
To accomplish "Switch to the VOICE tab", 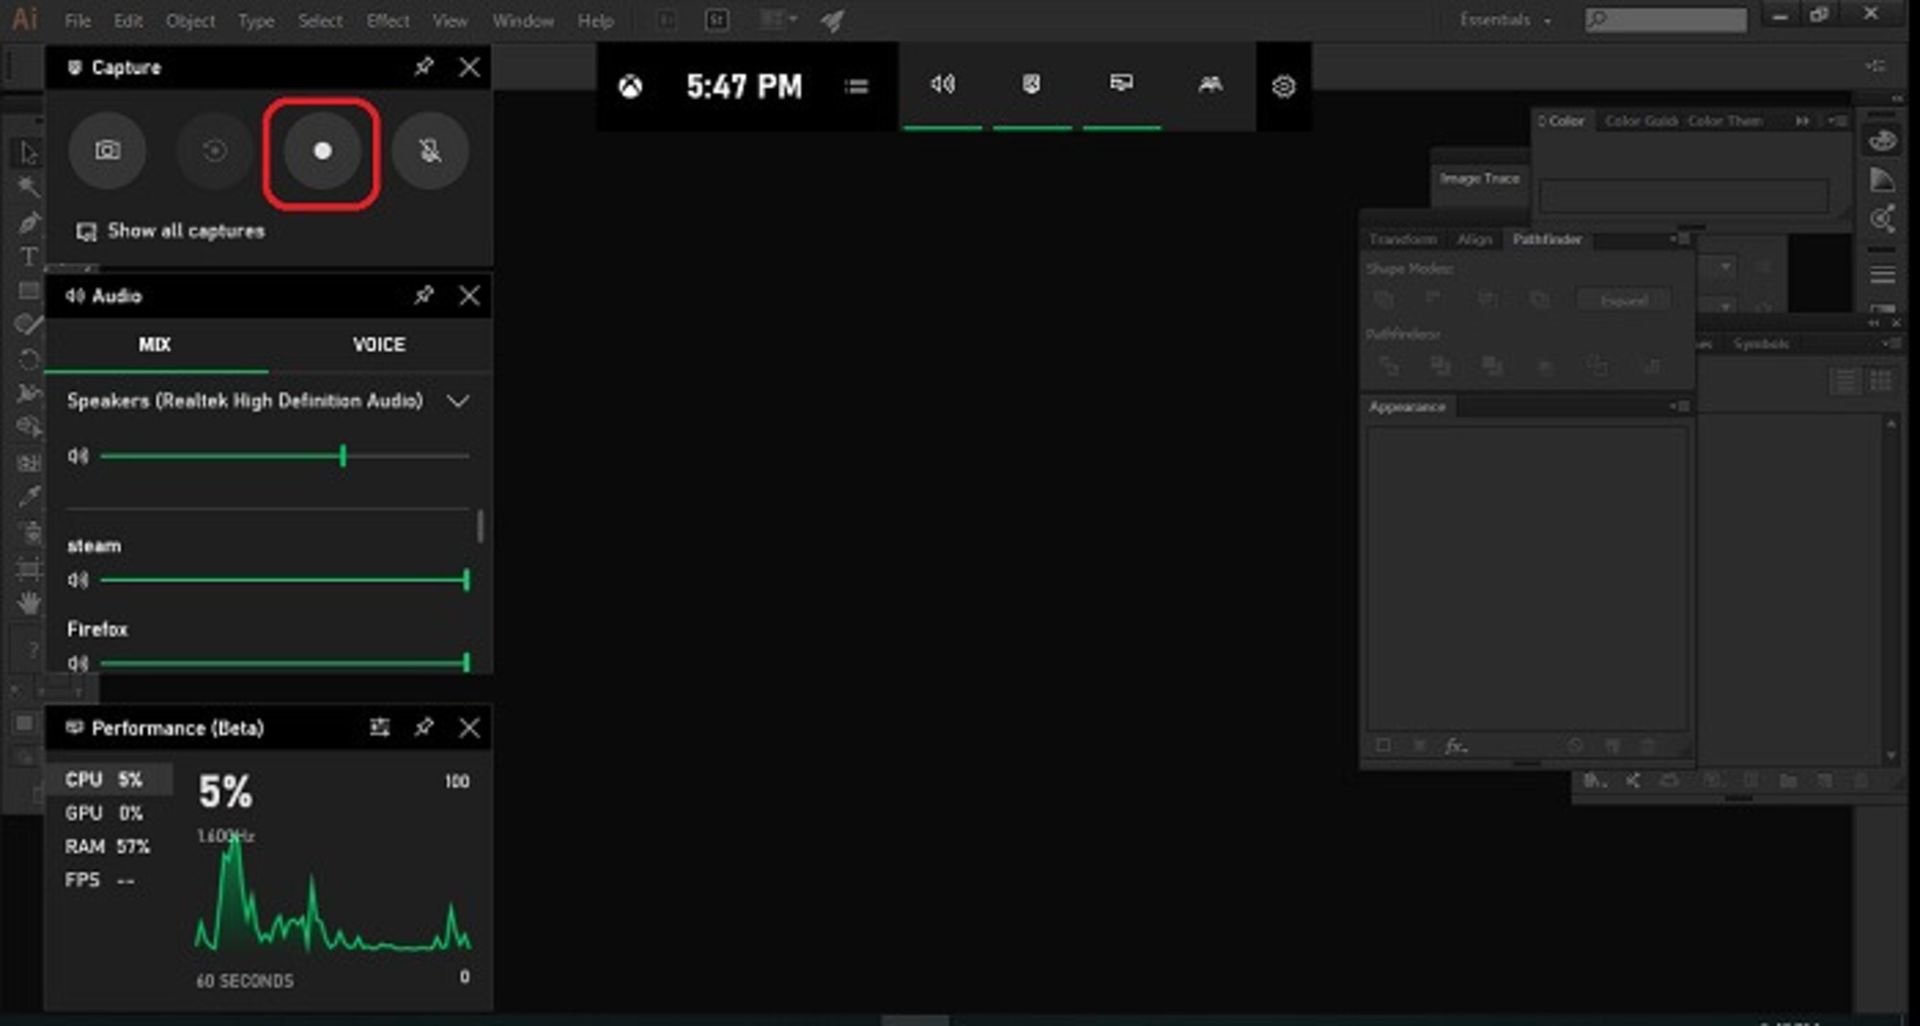I will [379, 345].
